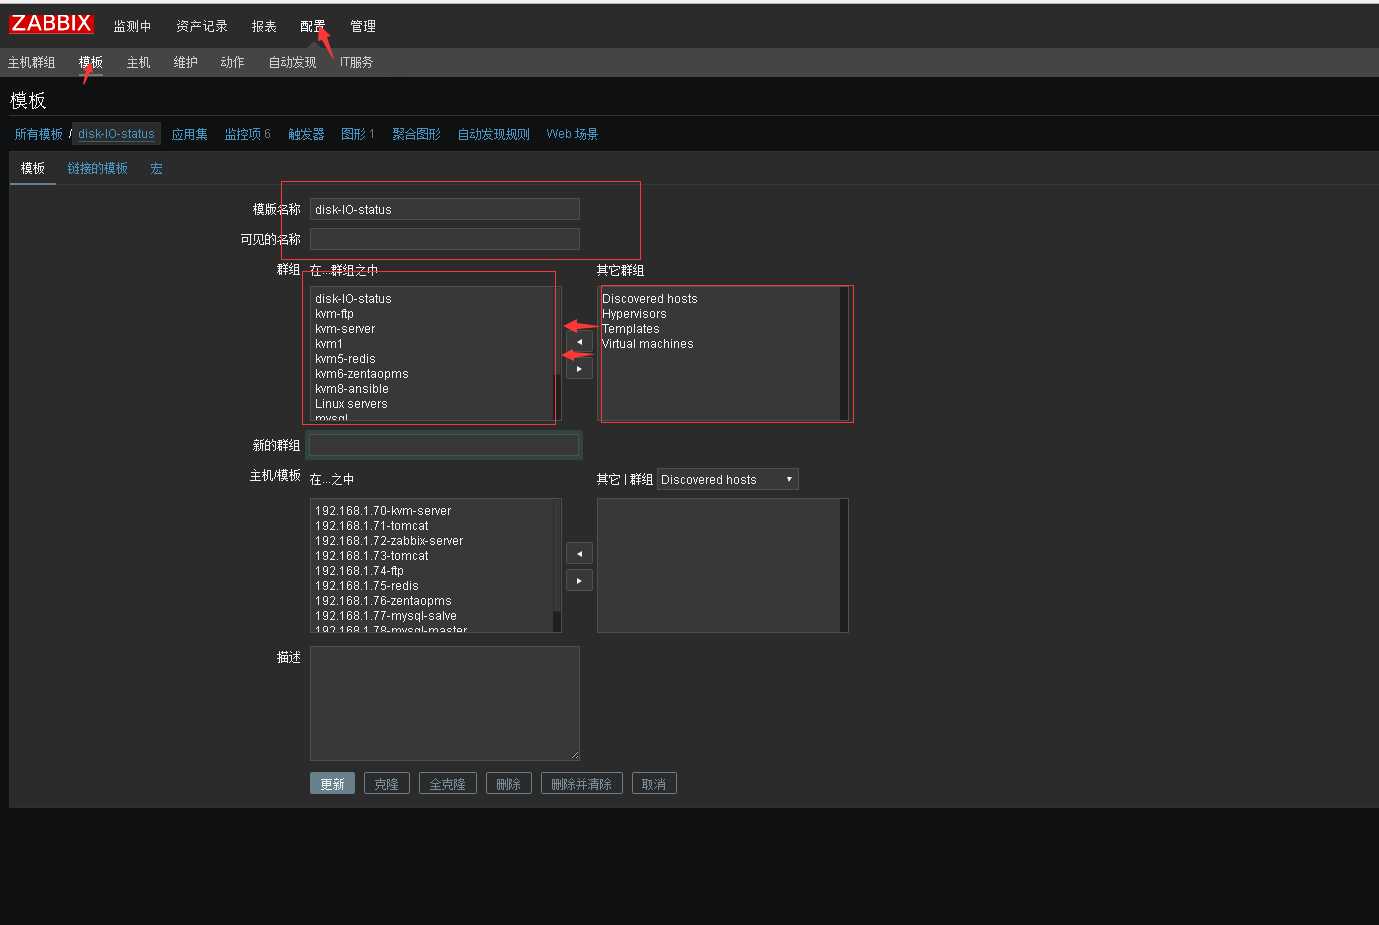Open the 其它|群组 Discovered hosts dropdown

click(727, 480)
